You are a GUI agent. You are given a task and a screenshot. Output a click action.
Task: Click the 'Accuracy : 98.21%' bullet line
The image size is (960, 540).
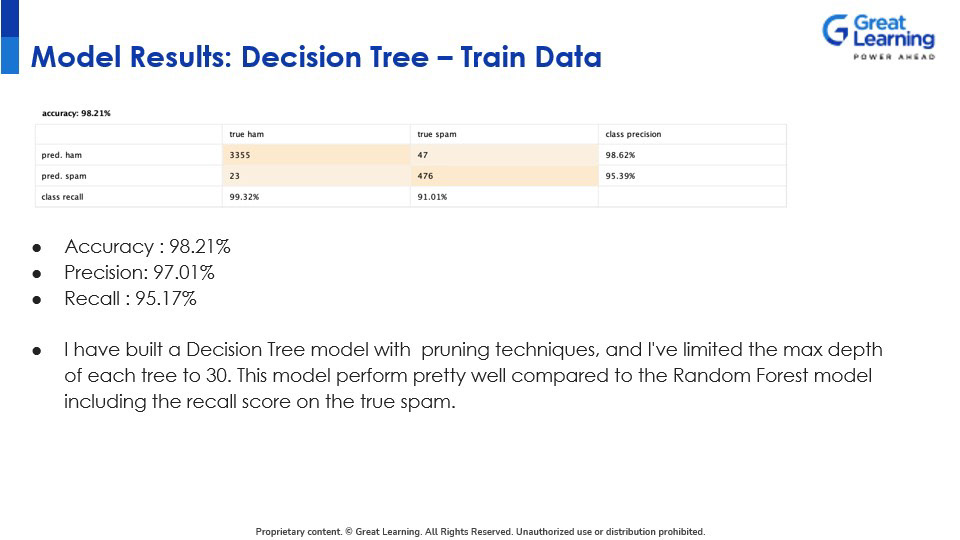[x=147, y=246]
